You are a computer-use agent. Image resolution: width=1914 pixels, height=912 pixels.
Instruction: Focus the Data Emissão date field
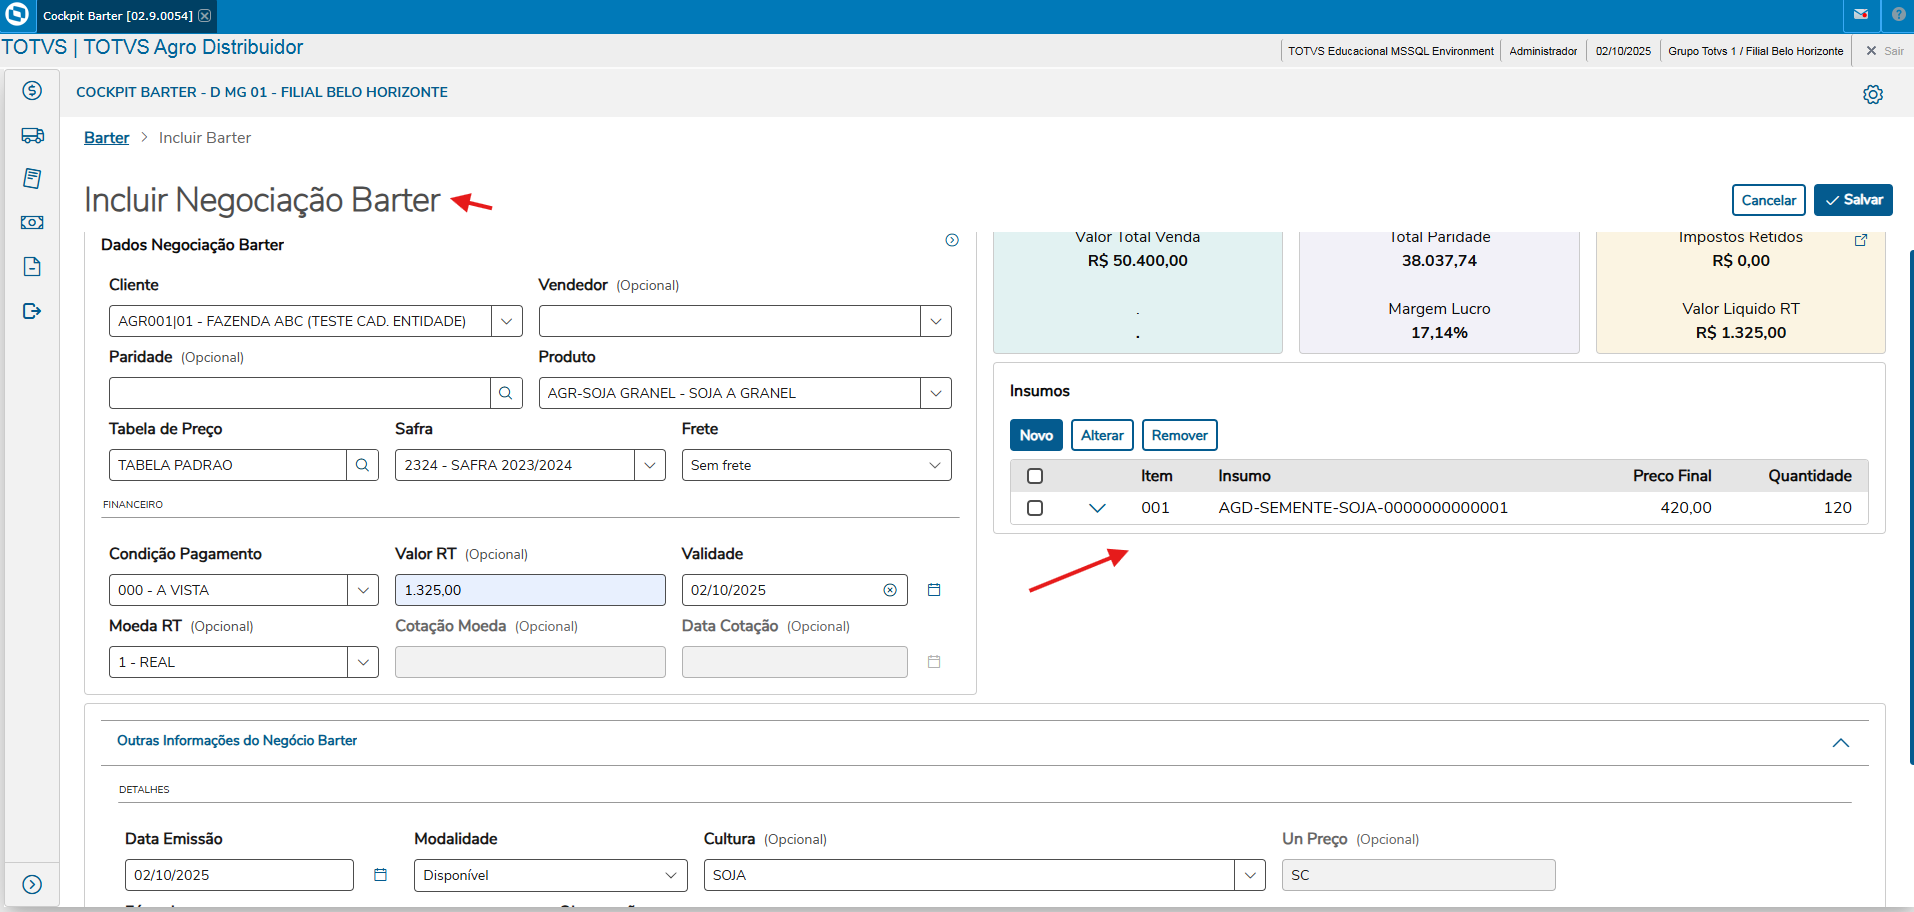click(x=239, y=875)
